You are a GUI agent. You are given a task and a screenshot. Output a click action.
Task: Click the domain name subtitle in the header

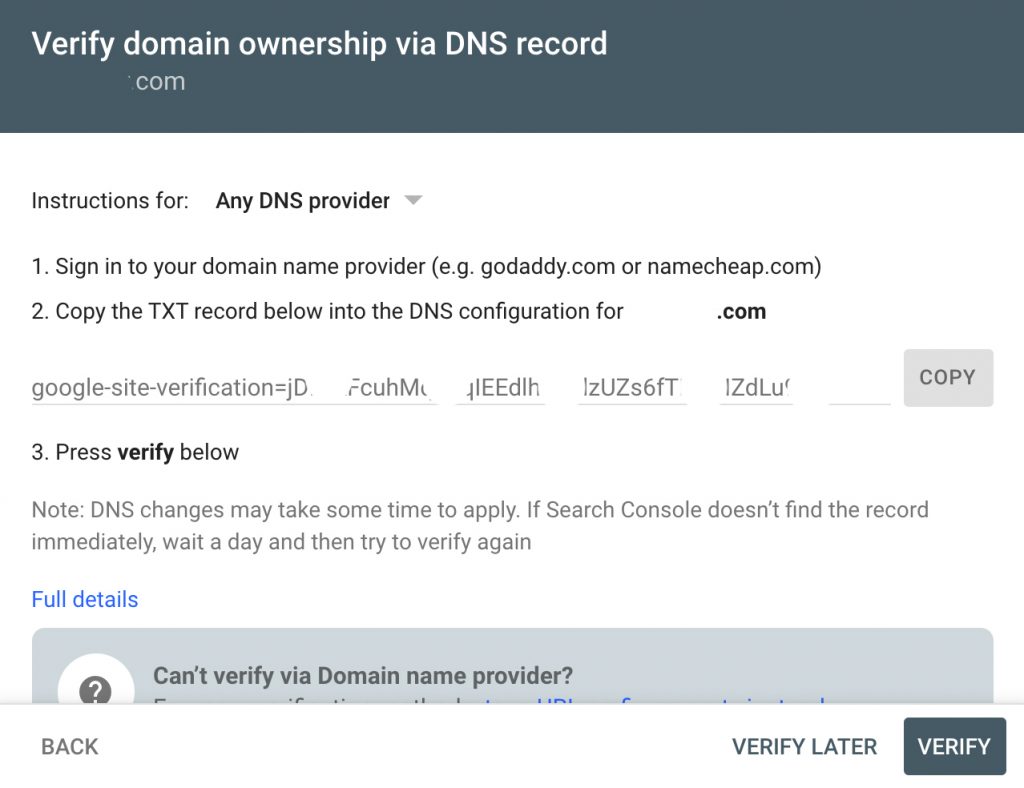(158, 82)
